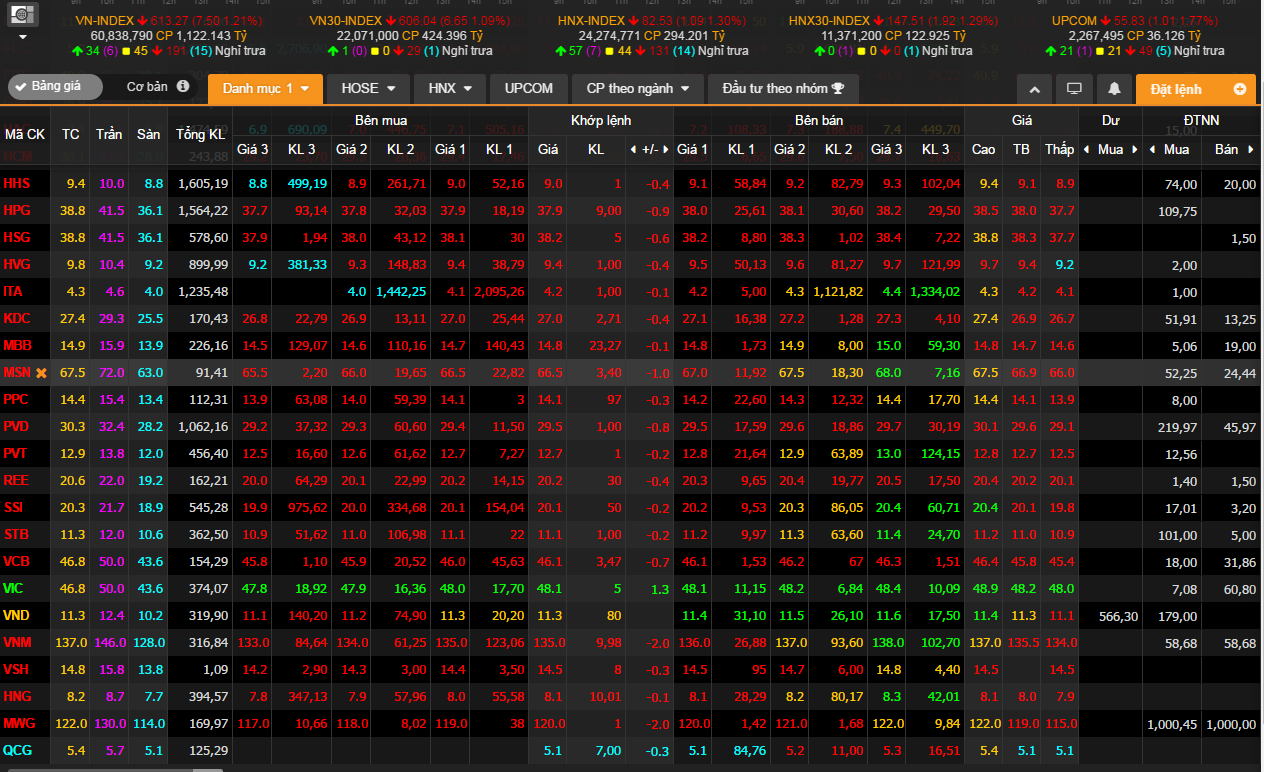This screenshot has height=772, width=1264.
Task: Click the logo icon in top-left corner
Action: (24, 14)
